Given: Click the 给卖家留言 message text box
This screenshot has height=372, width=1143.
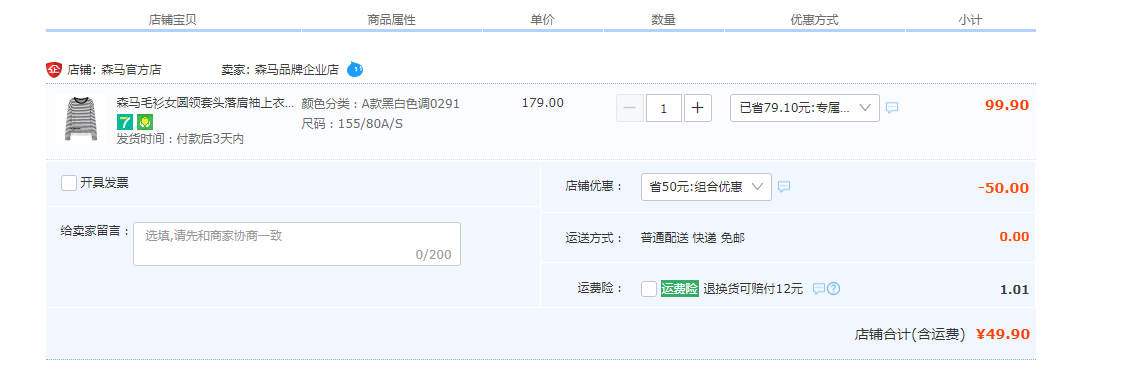Looking at the screenshot, I should (x=297, y=244).
